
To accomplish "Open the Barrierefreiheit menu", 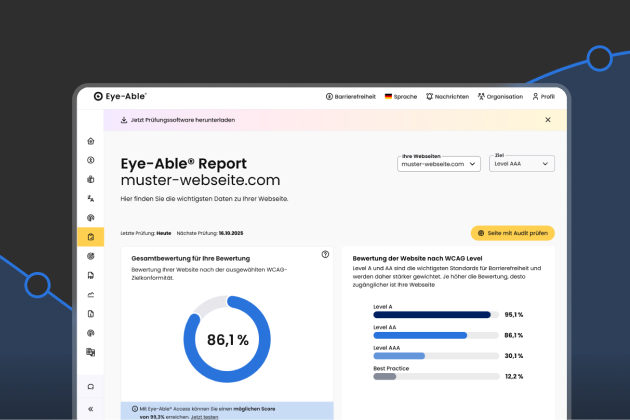I will (350, 96).
